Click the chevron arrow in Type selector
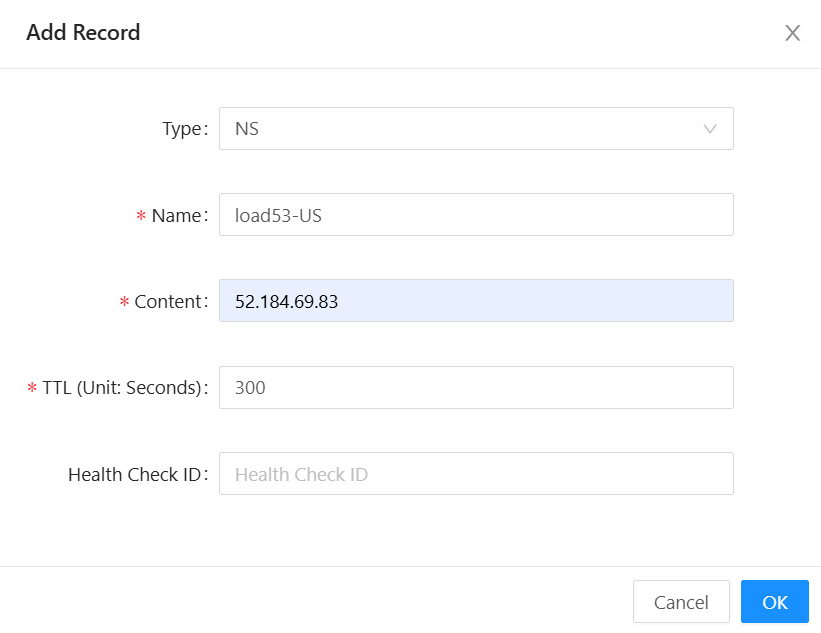This screenshot has width=821, height=633. 710,129
